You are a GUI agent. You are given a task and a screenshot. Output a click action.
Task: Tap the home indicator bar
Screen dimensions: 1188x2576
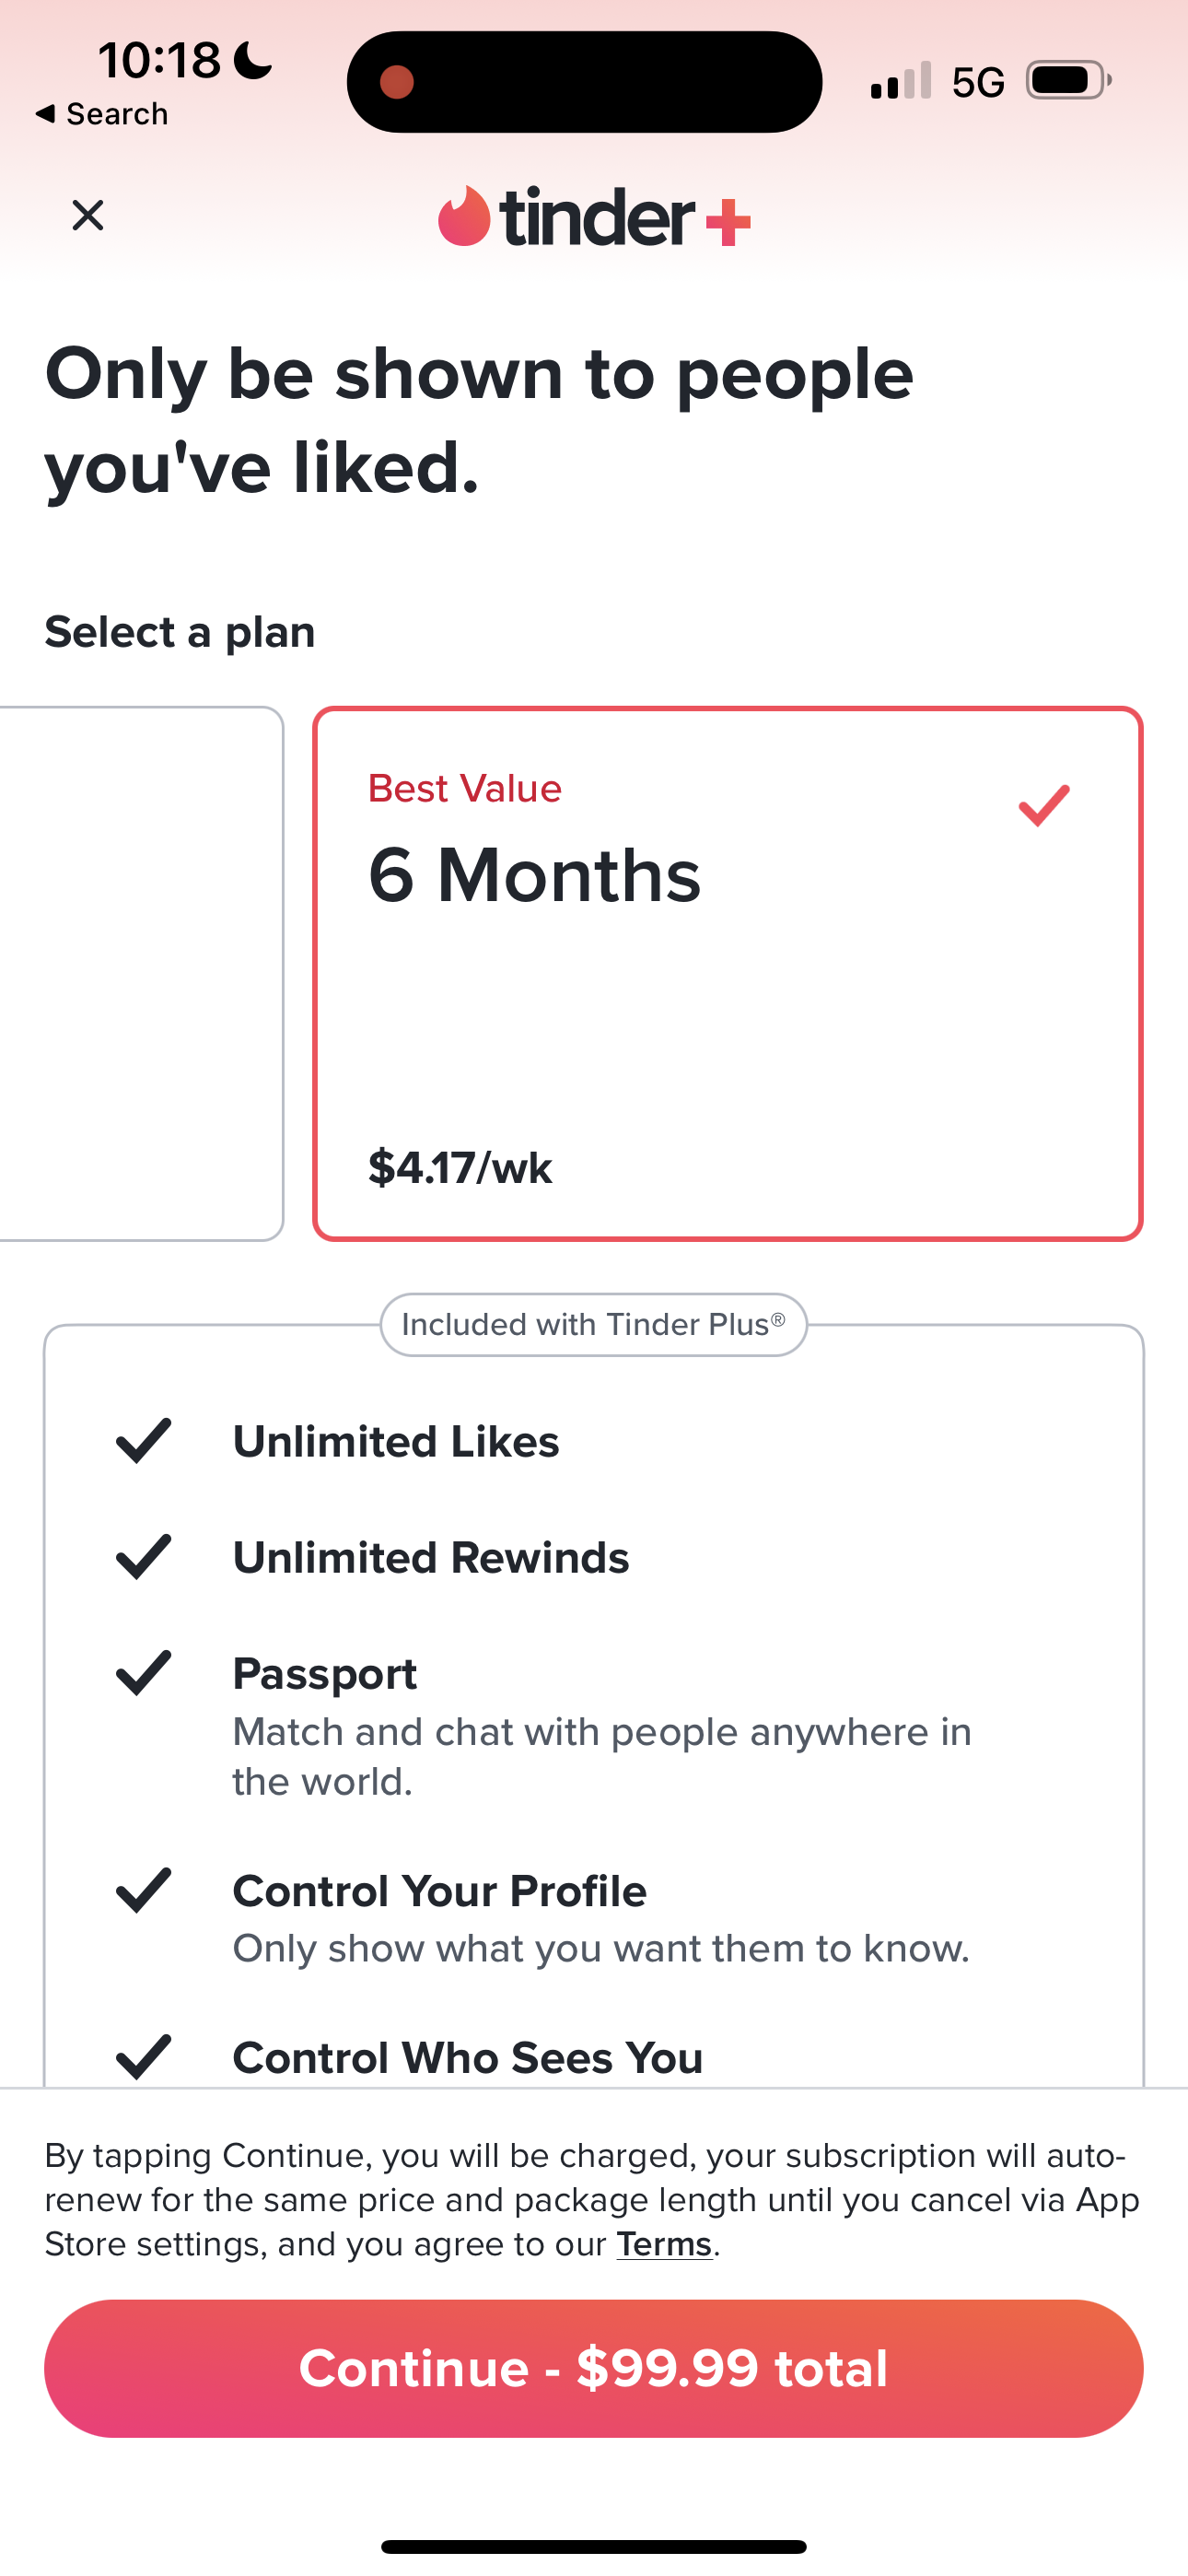coord(594,2546)
